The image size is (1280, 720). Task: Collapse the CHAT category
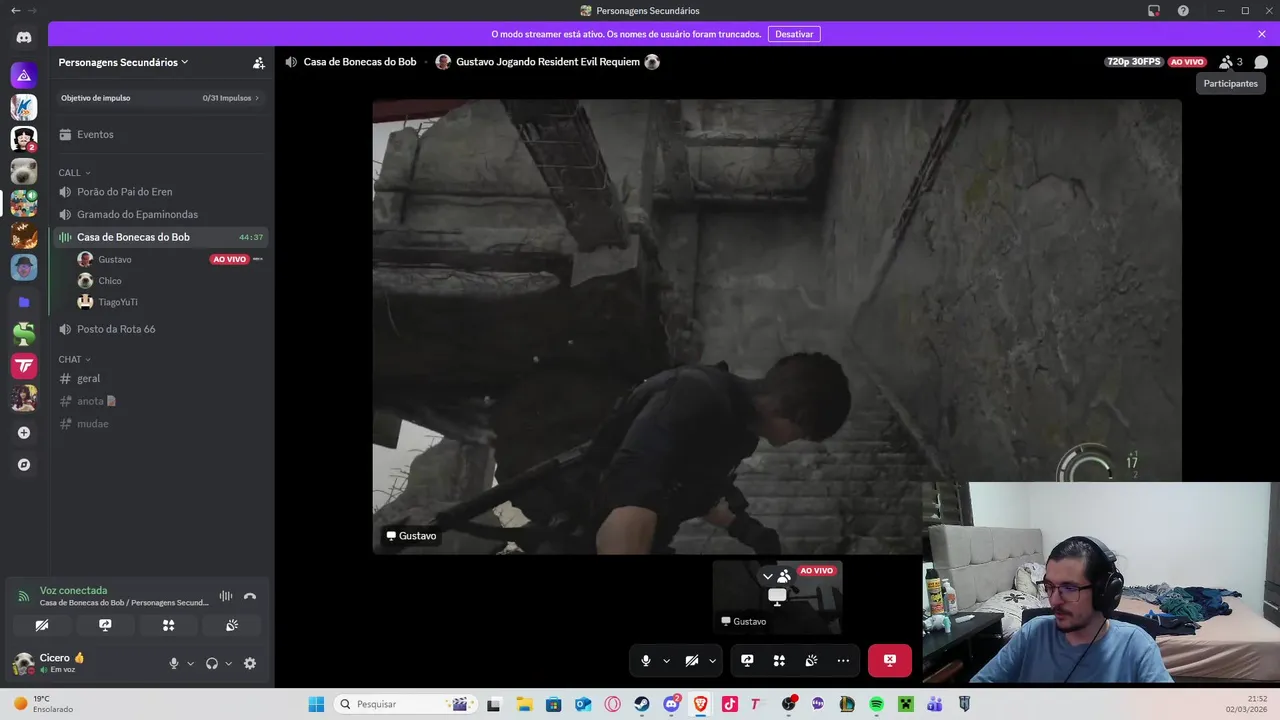(x=74, y=359)
